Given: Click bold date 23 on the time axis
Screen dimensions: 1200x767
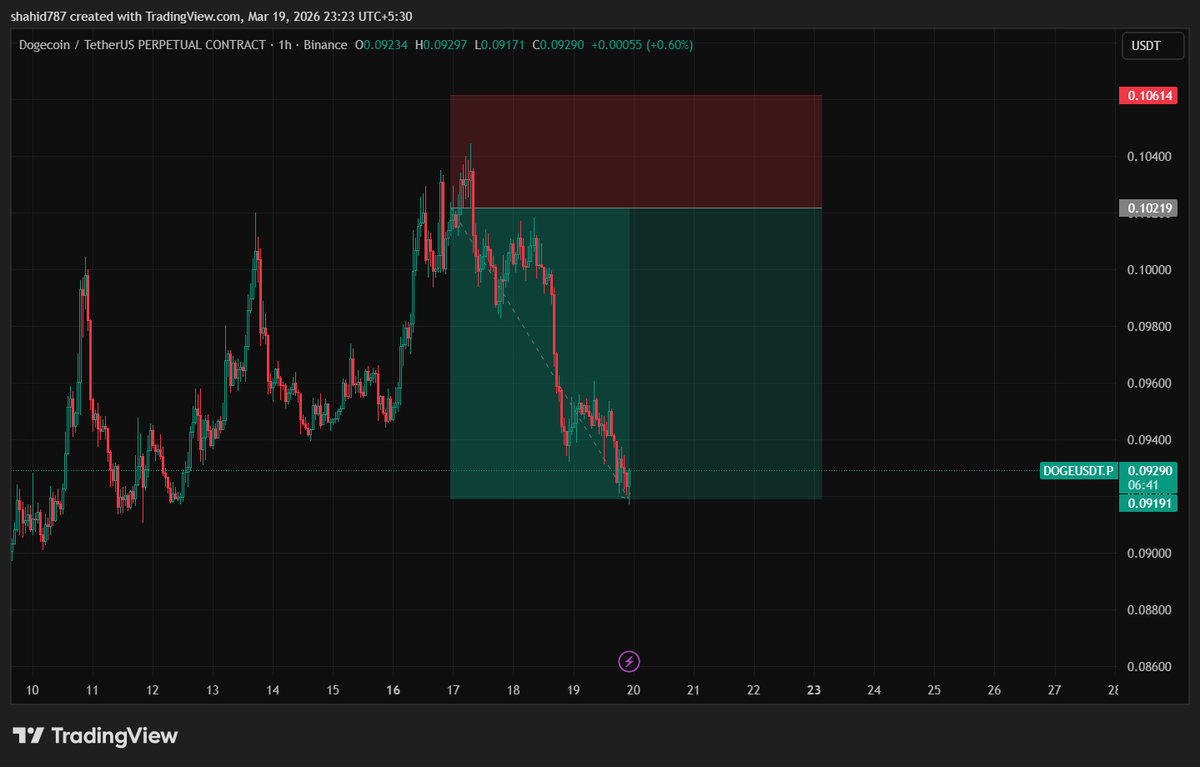Looking at the screenshot, I should pyautogui.click(x=814, y=690).
